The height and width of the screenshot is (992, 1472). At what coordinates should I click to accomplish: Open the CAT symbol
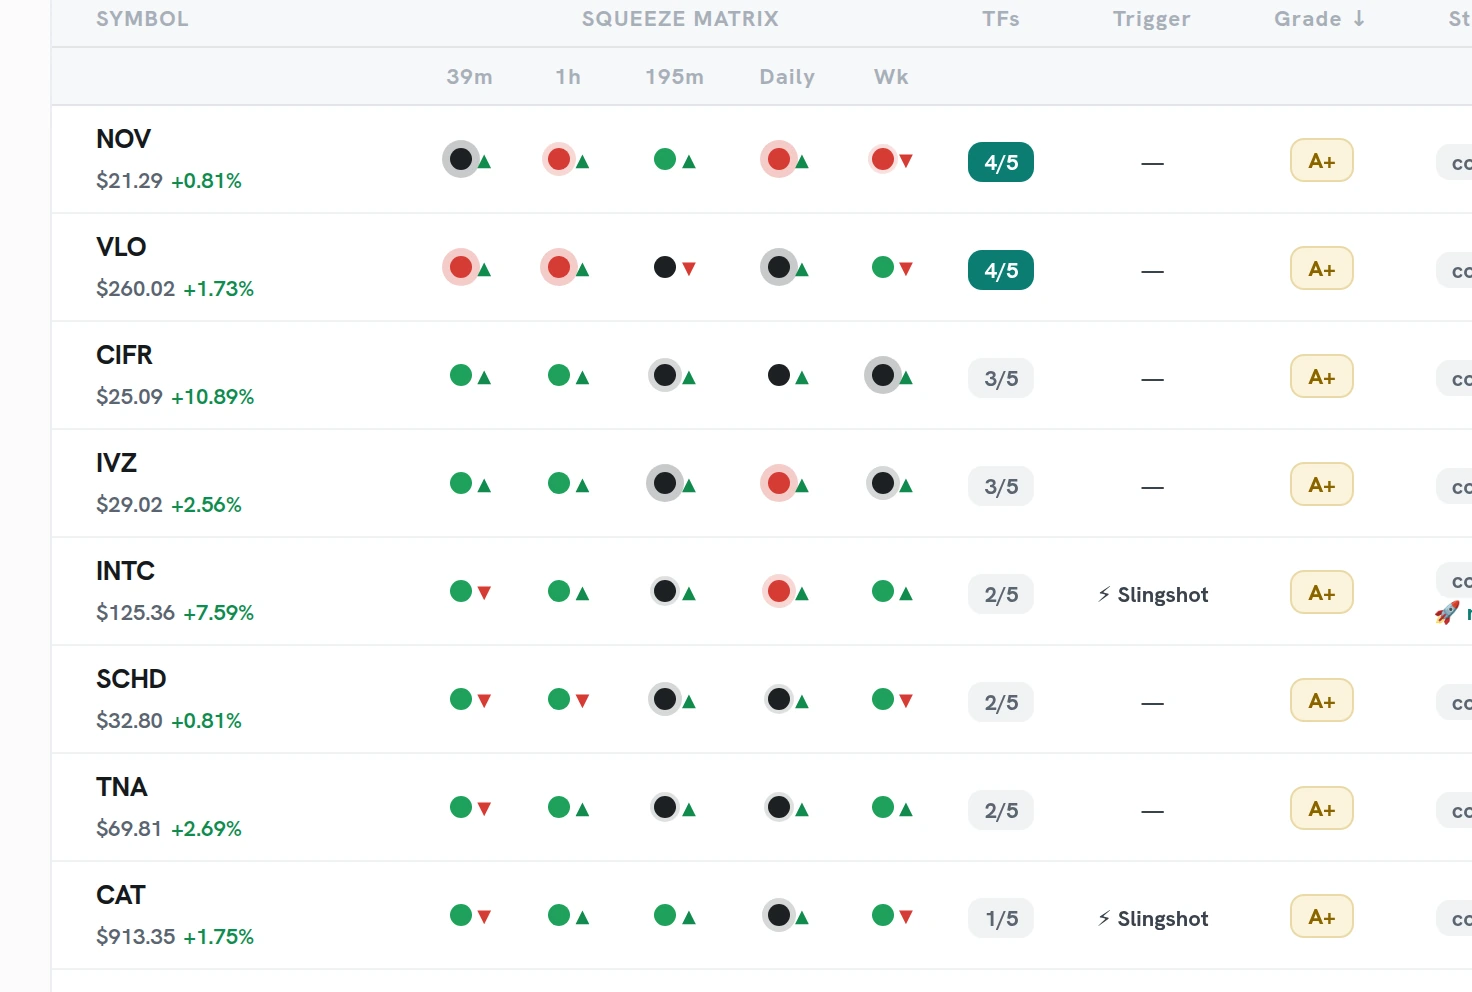(120, 895)
